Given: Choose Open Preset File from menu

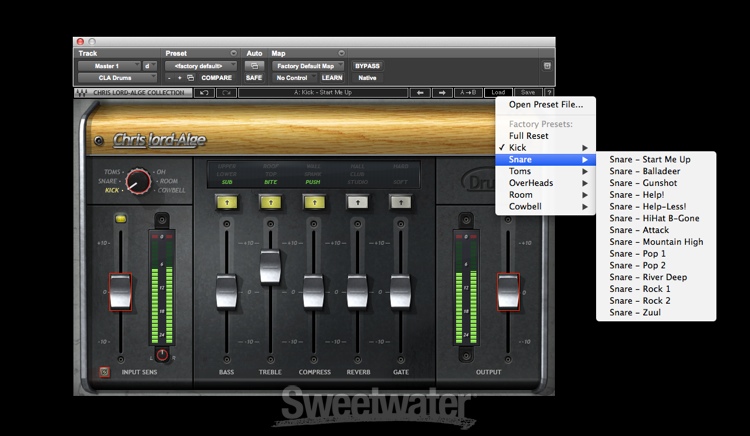Looking at the screenshot, I should point(545,105).
